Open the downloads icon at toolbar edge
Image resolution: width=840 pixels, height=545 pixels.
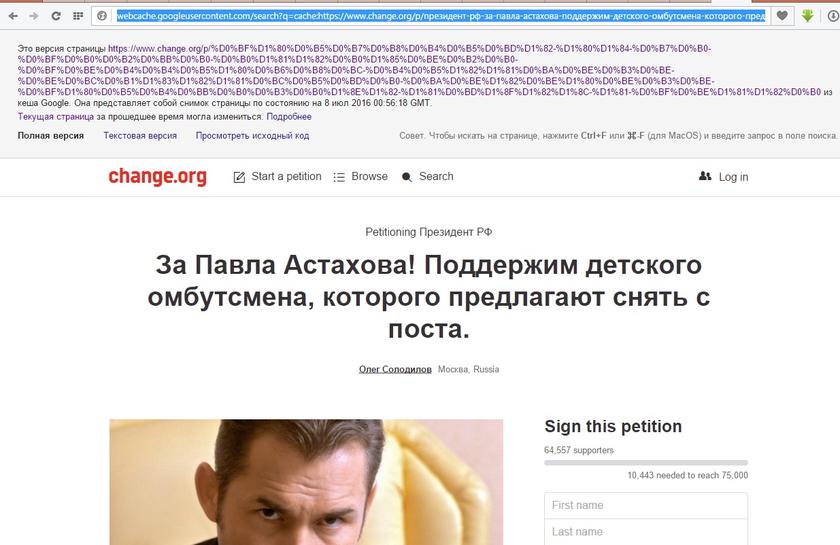point(834,16)
